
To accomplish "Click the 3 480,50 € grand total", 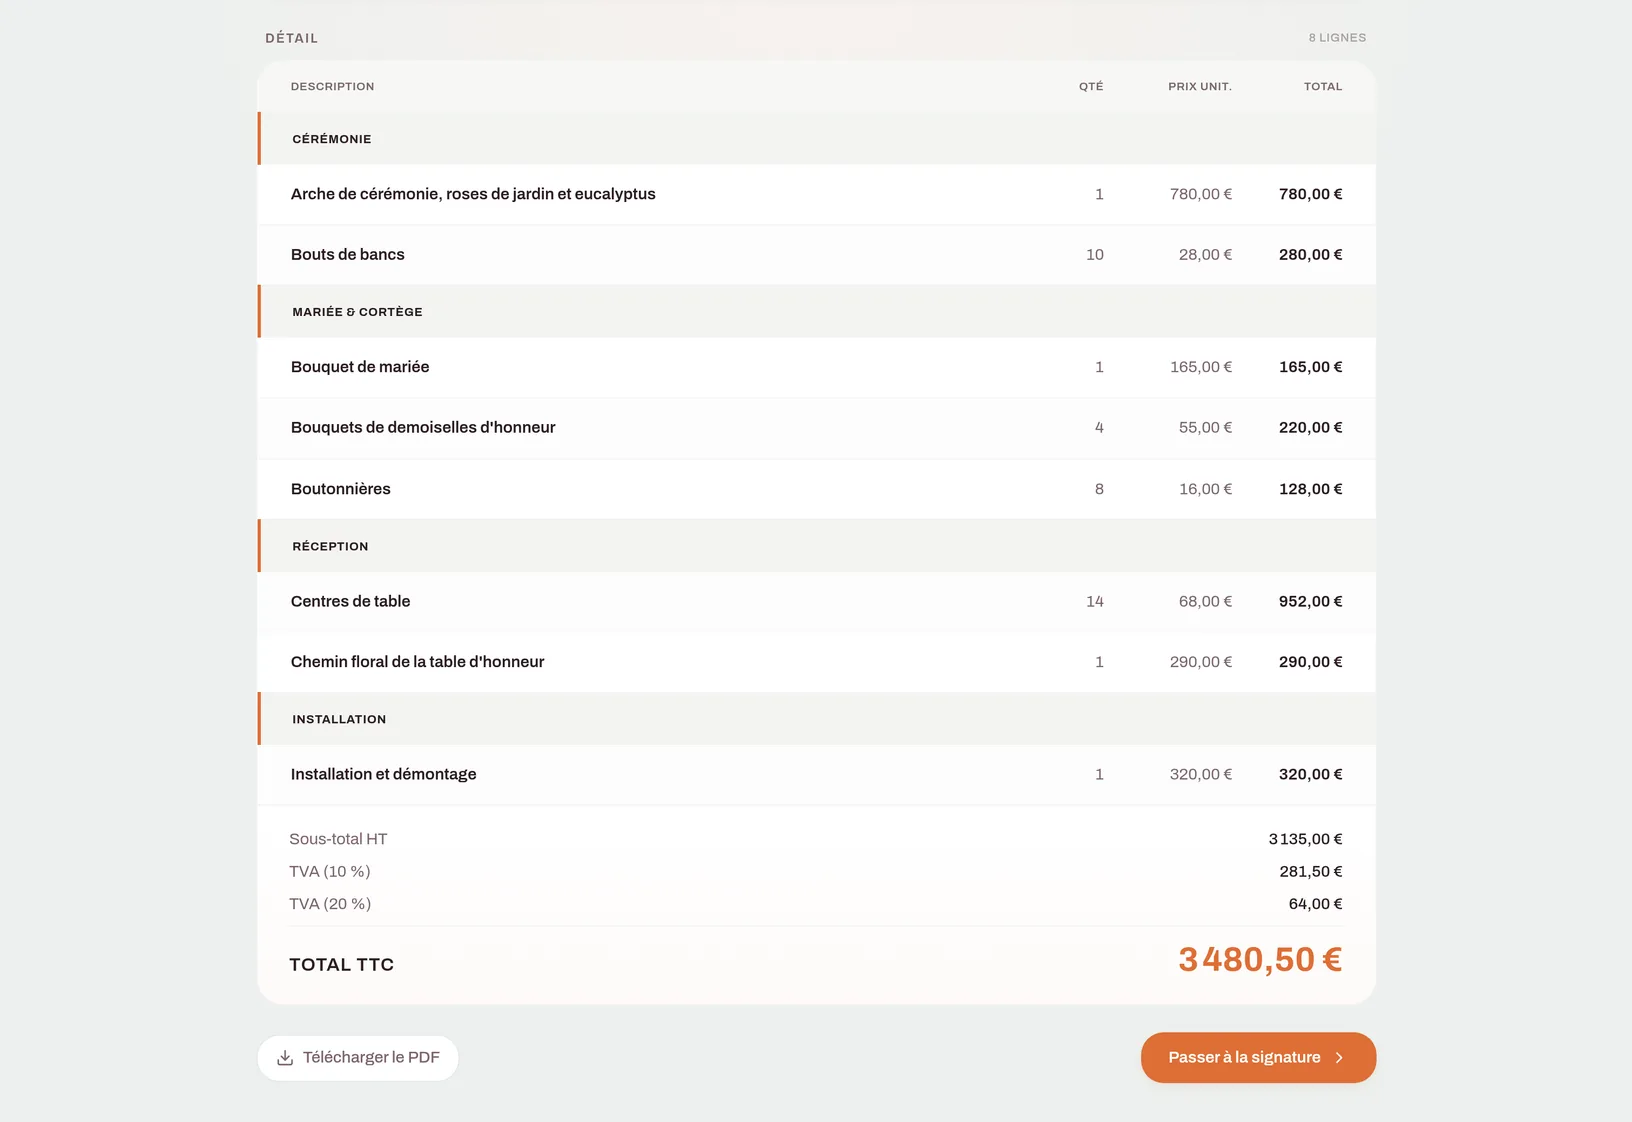I will 1260,960.
